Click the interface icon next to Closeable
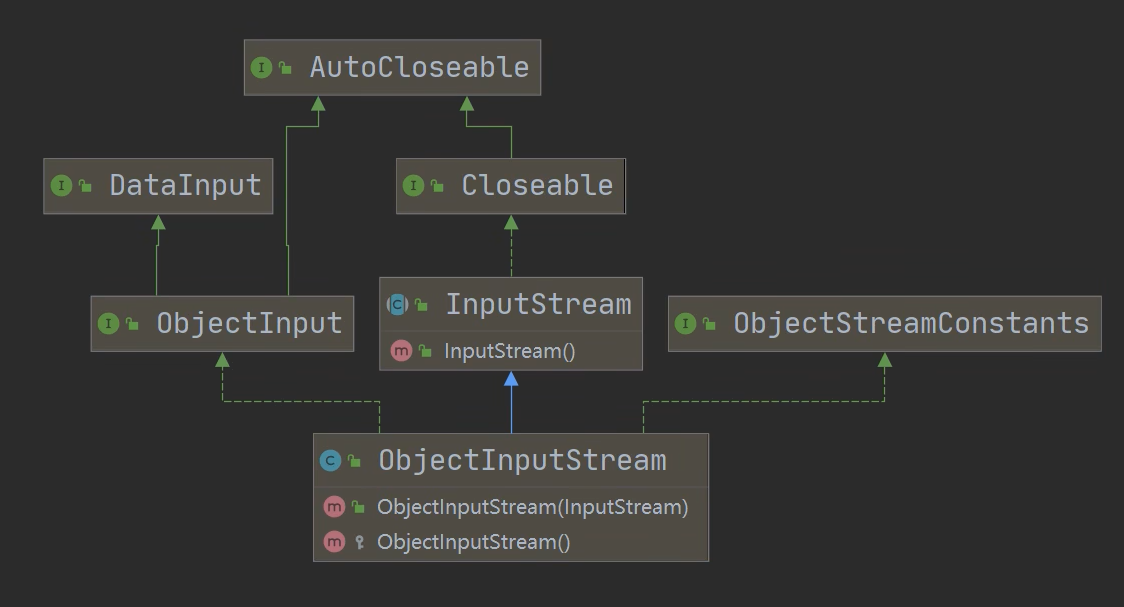Viewport: 1124px width, 607px height. coord(413,186)
